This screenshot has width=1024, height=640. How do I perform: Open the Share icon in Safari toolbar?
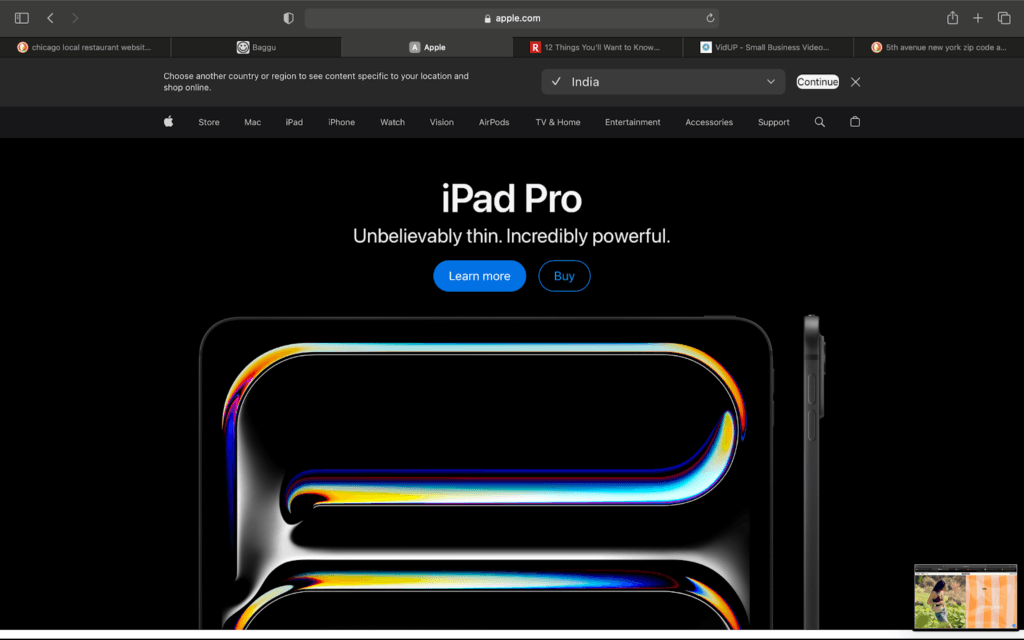click(x=953, y=18)
